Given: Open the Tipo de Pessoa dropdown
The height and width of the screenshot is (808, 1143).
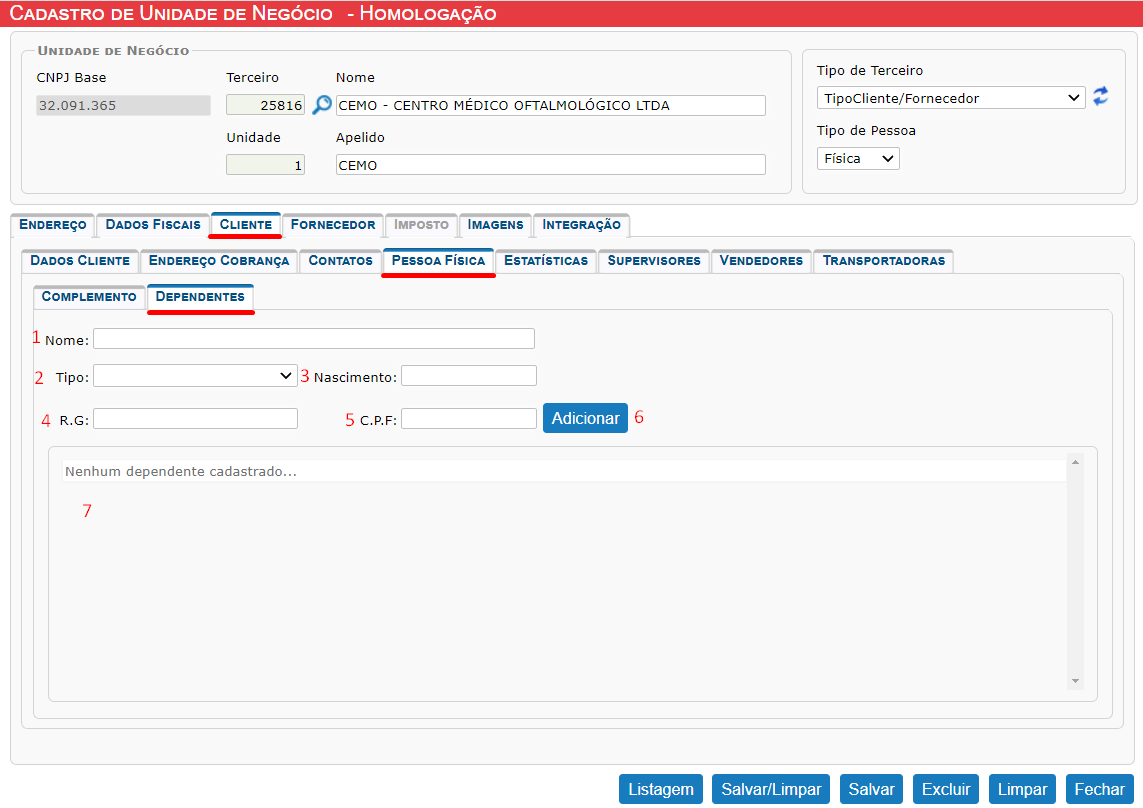Looking at the screenshot, I should (858, 158).
